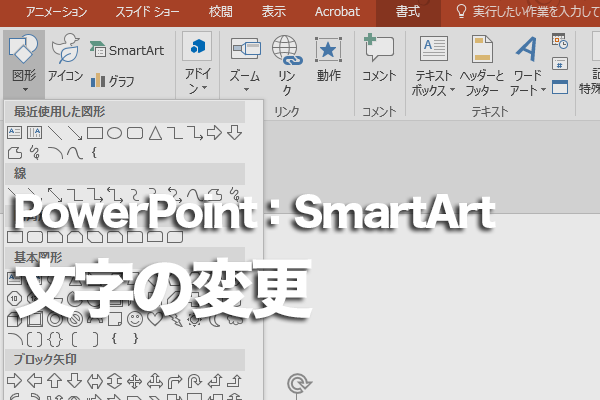Viewport: 600px width, 400px height.
Task: Click the rotation handle on slide
Action: click(x=299, y=383)
